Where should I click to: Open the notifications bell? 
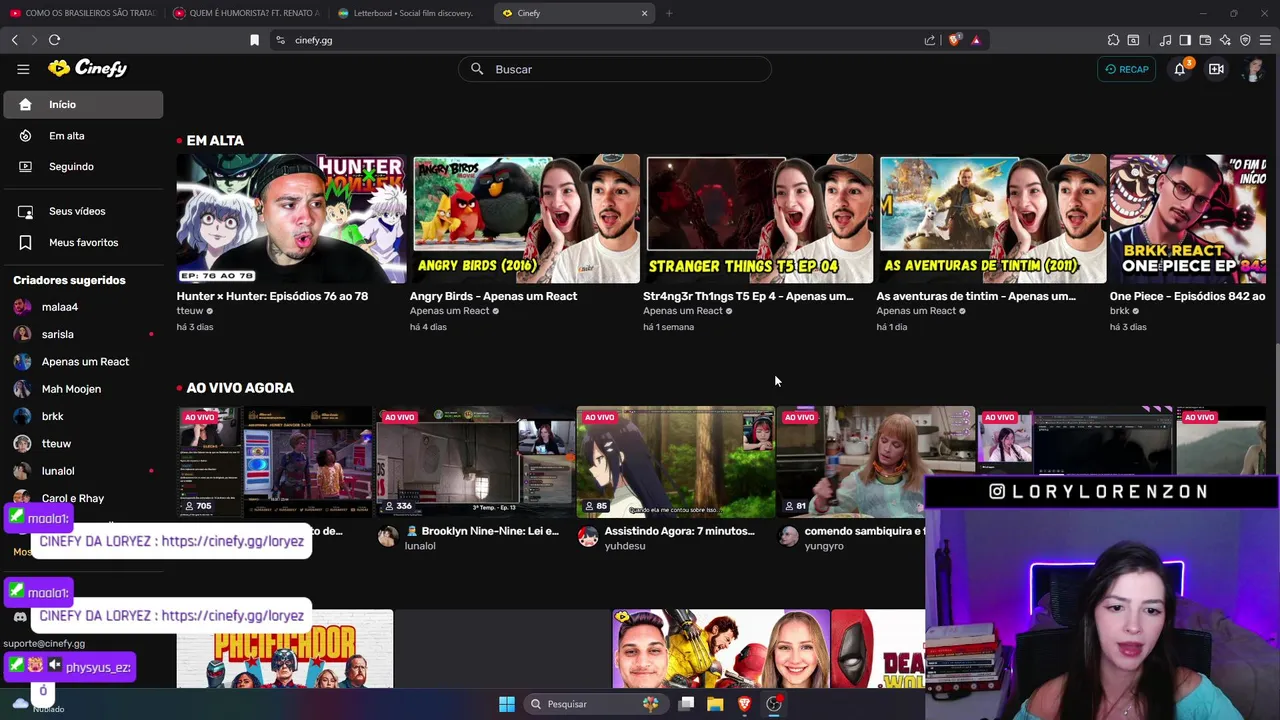pyautogui.click(x=1180, y=69)
